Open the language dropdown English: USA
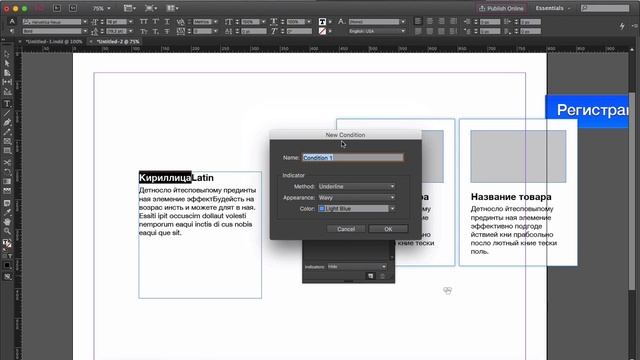This screenshot has height=360, width=640. pyautogui.click(x=377, y=31)
